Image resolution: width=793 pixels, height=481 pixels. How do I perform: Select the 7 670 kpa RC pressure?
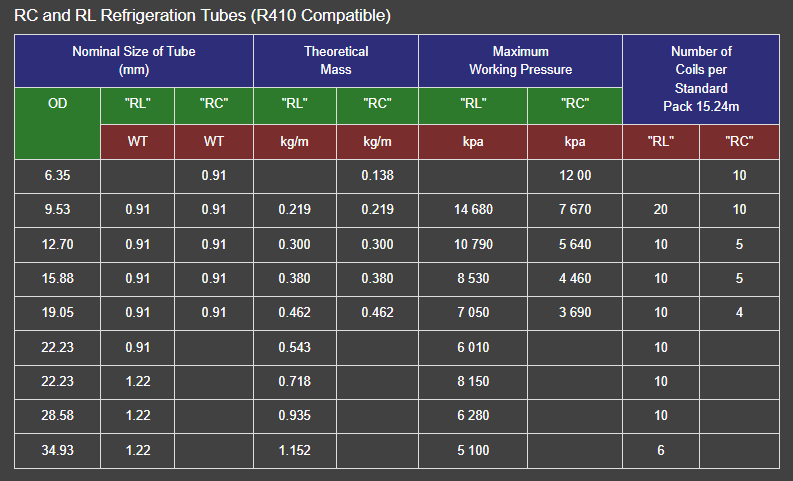(574, 209)
